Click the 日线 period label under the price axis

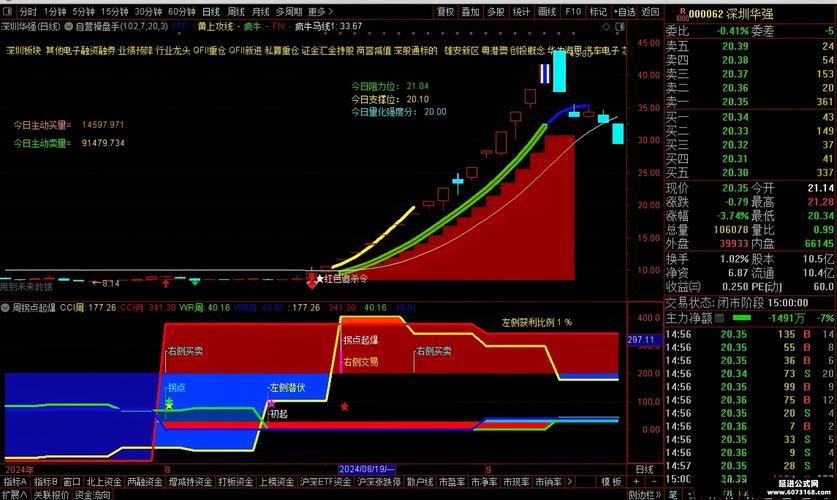644,470
